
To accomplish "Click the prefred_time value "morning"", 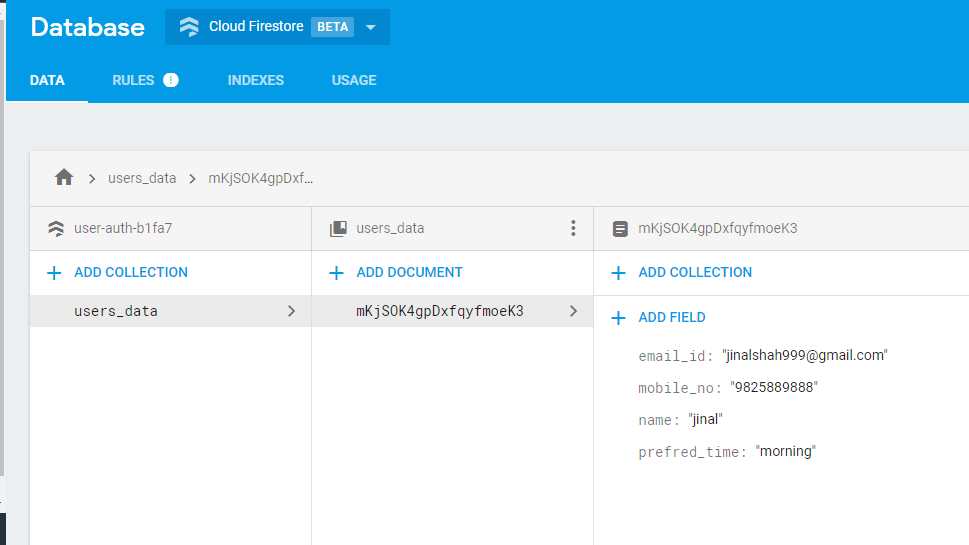I will (785, 451).
